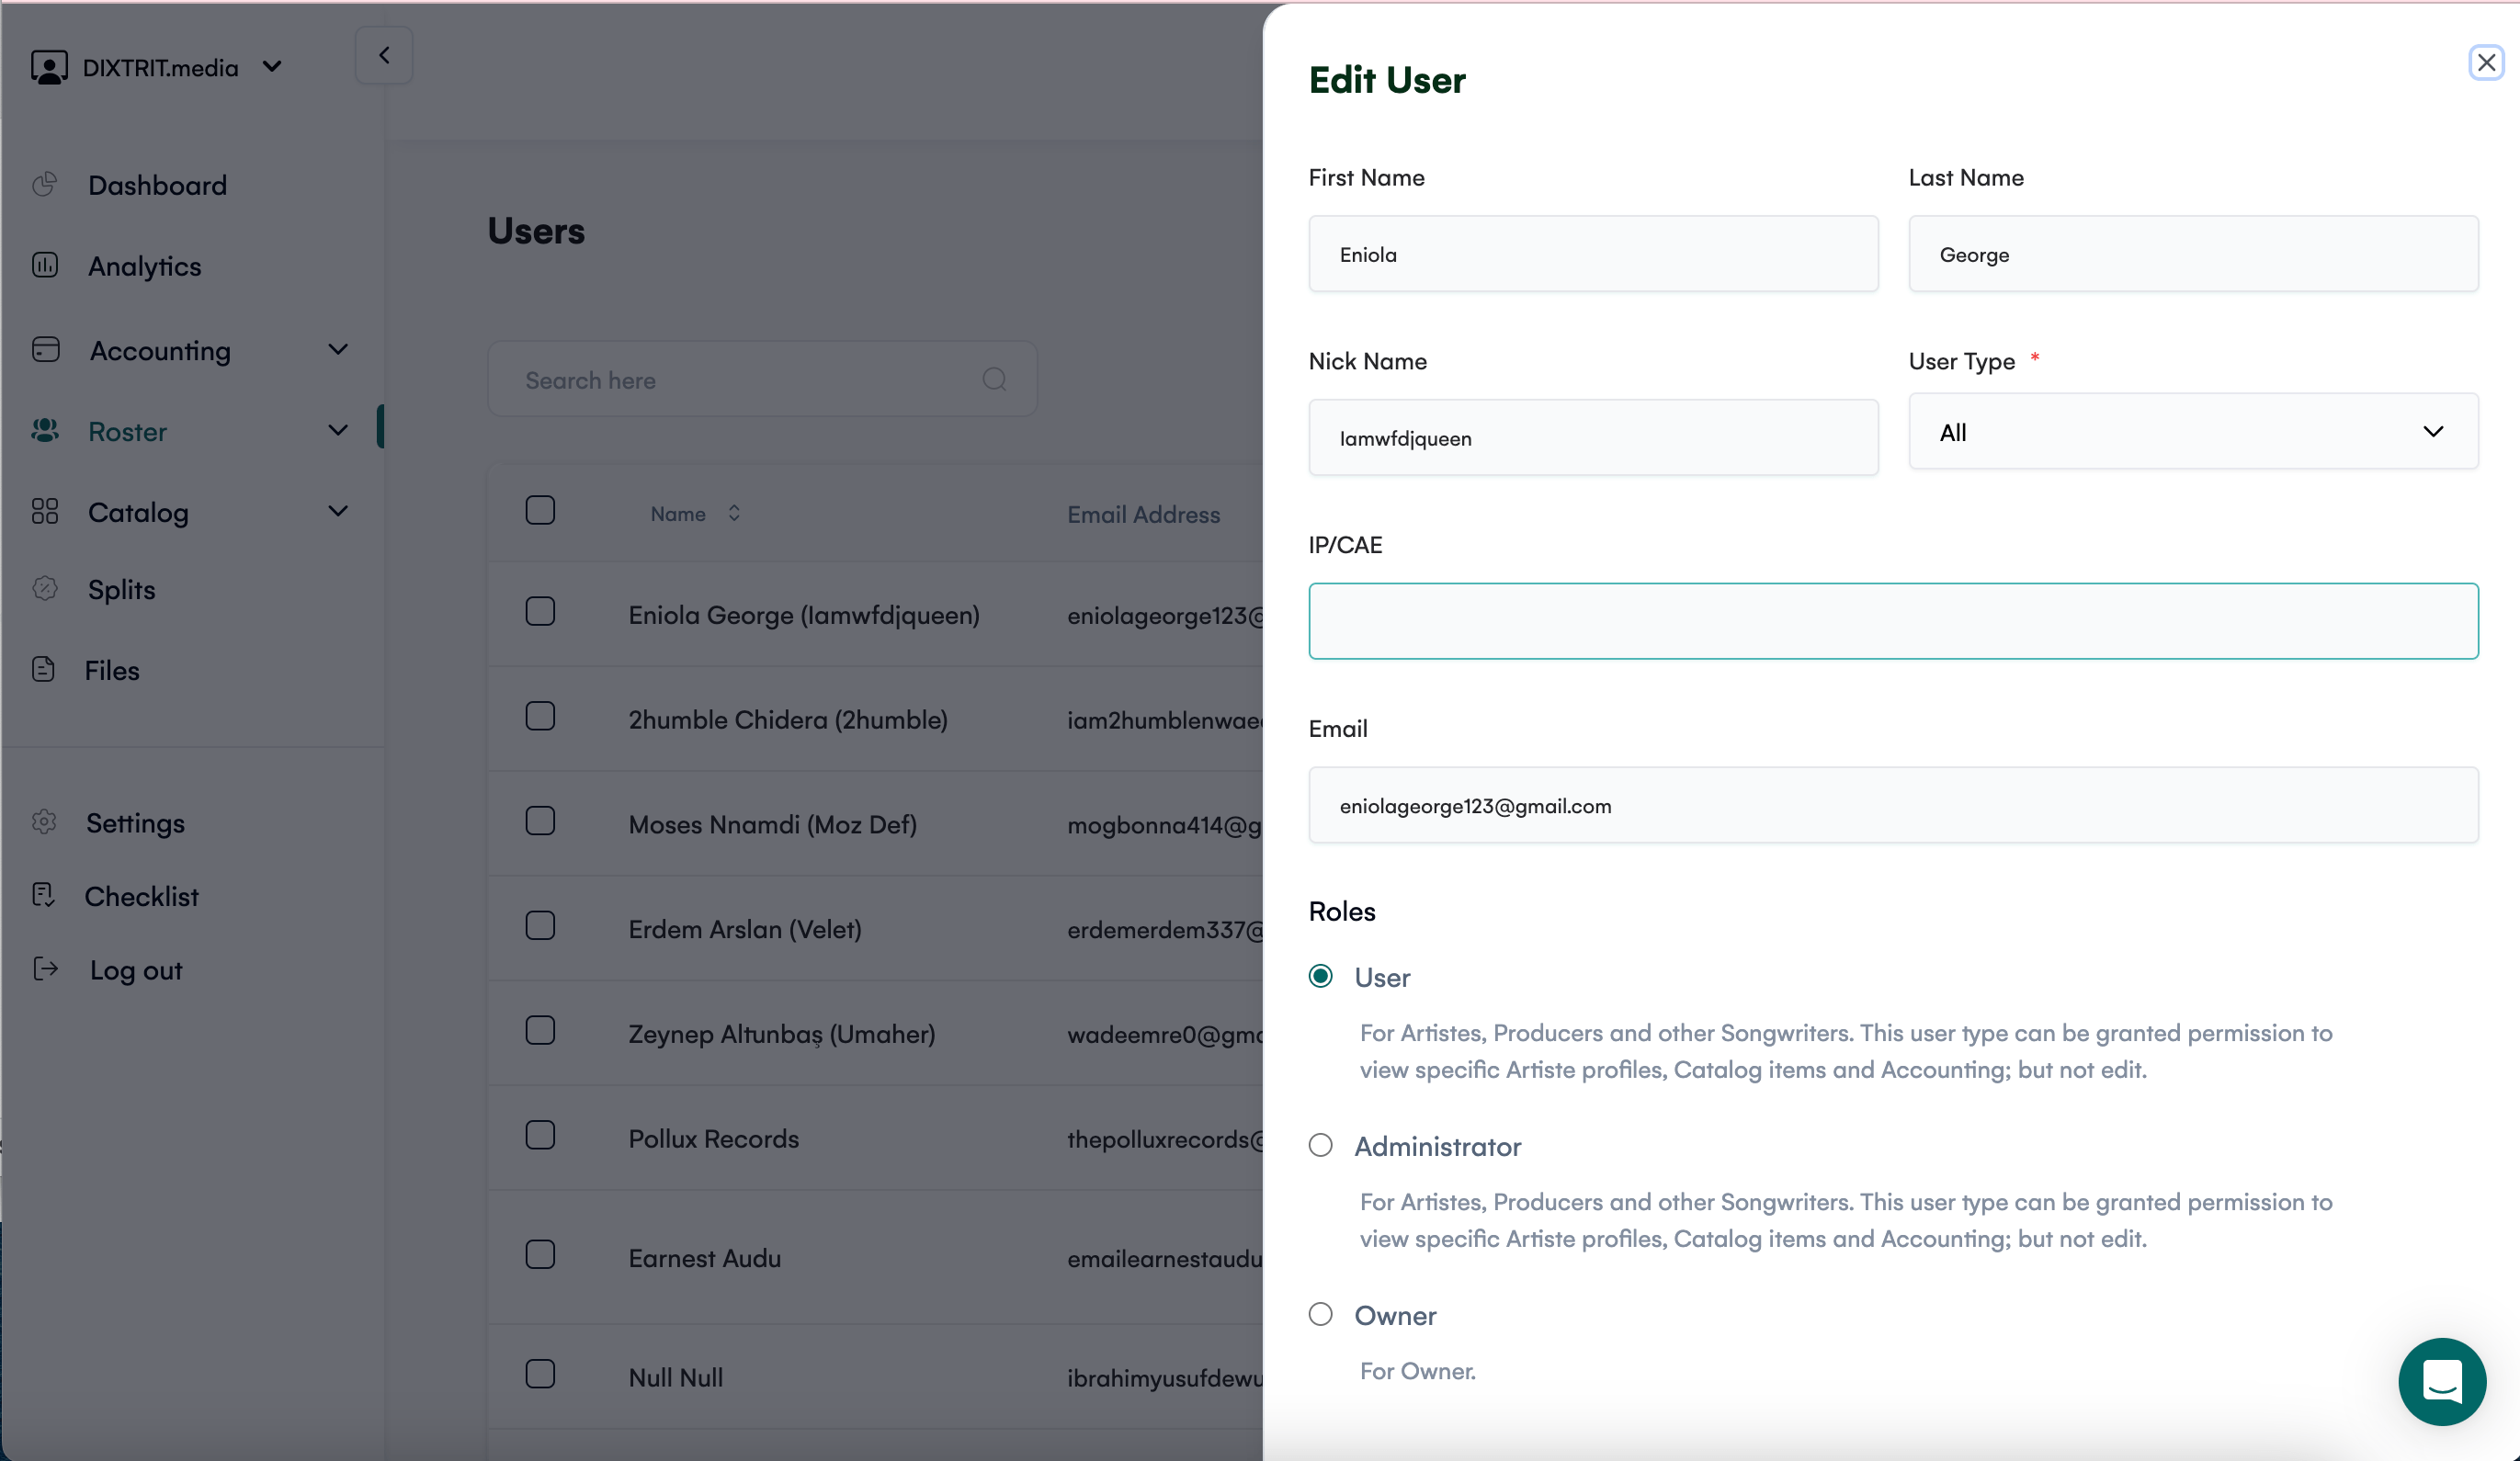The width and height of the screenshot is (2520, 1461).
Task: Expand the Accounting submenu chevron
Action: (x=338, y=349)
